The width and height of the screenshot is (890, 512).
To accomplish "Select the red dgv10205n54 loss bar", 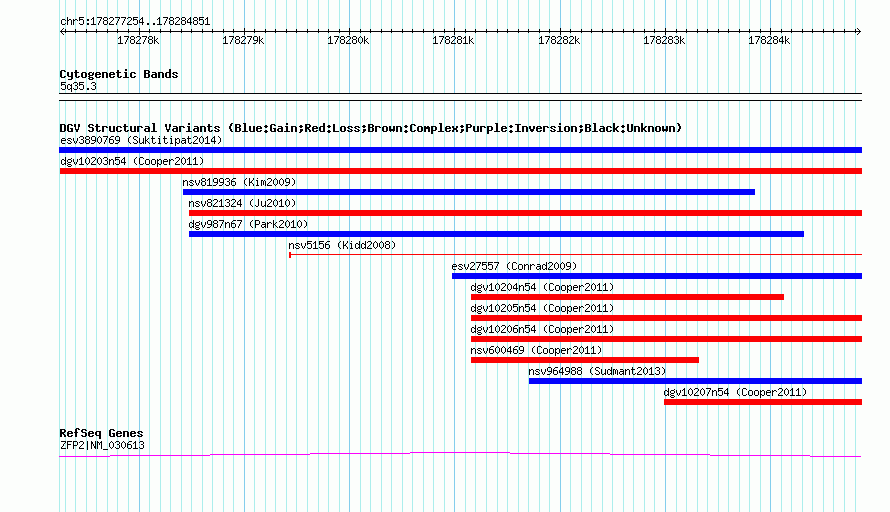I will [666, 318].
